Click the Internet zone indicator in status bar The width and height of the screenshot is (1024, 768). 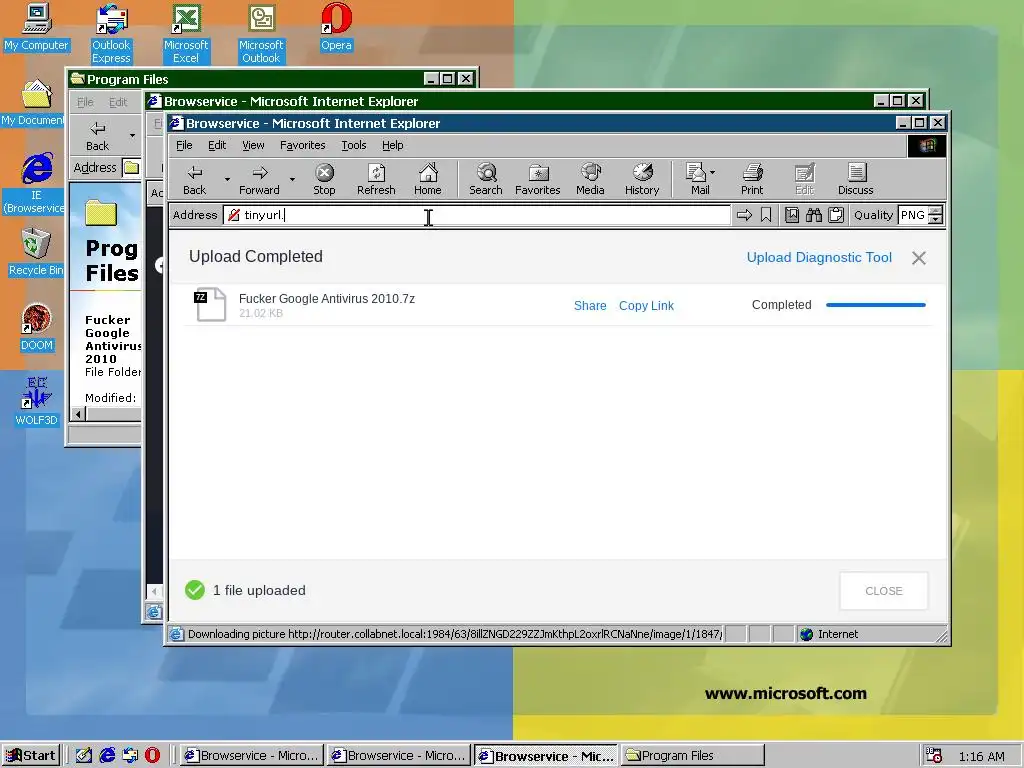coord(829,634)
